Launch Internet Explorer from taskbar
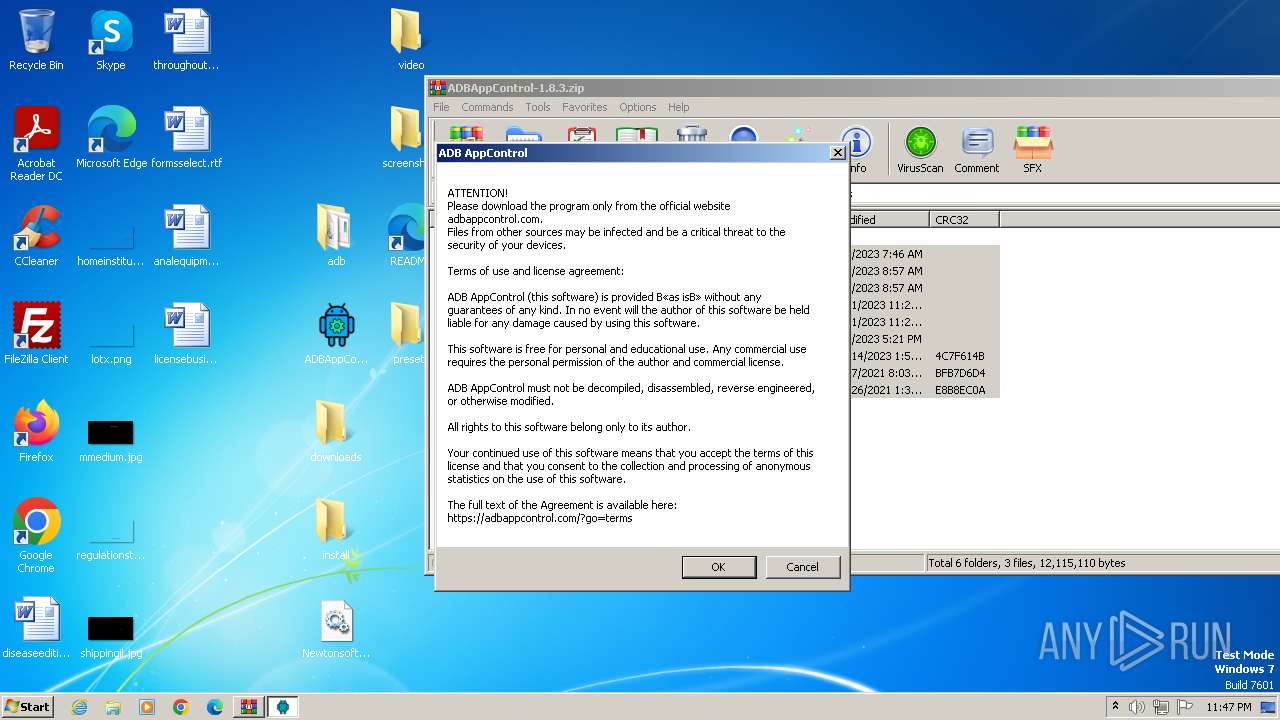 tap(79, 707)
